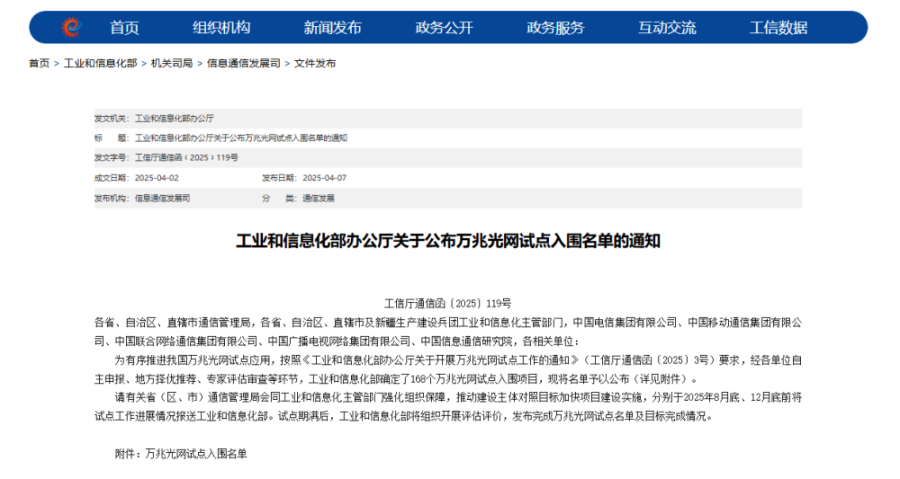Select the 发文机关 value 工业和信息化部办公厅
Viewport: 900px width, 479px height.
pos(174,118)
